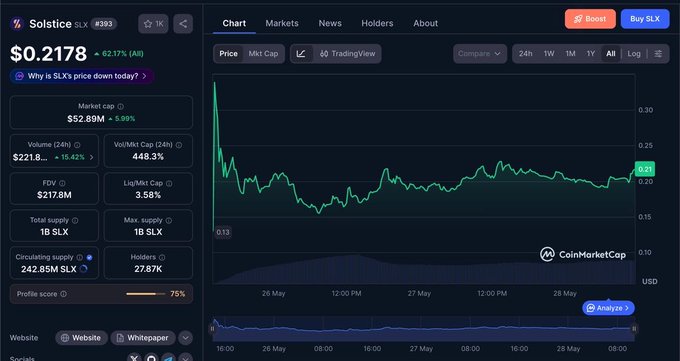
Task: Click the Solstice coin logo icon
Action: point(17,23)
